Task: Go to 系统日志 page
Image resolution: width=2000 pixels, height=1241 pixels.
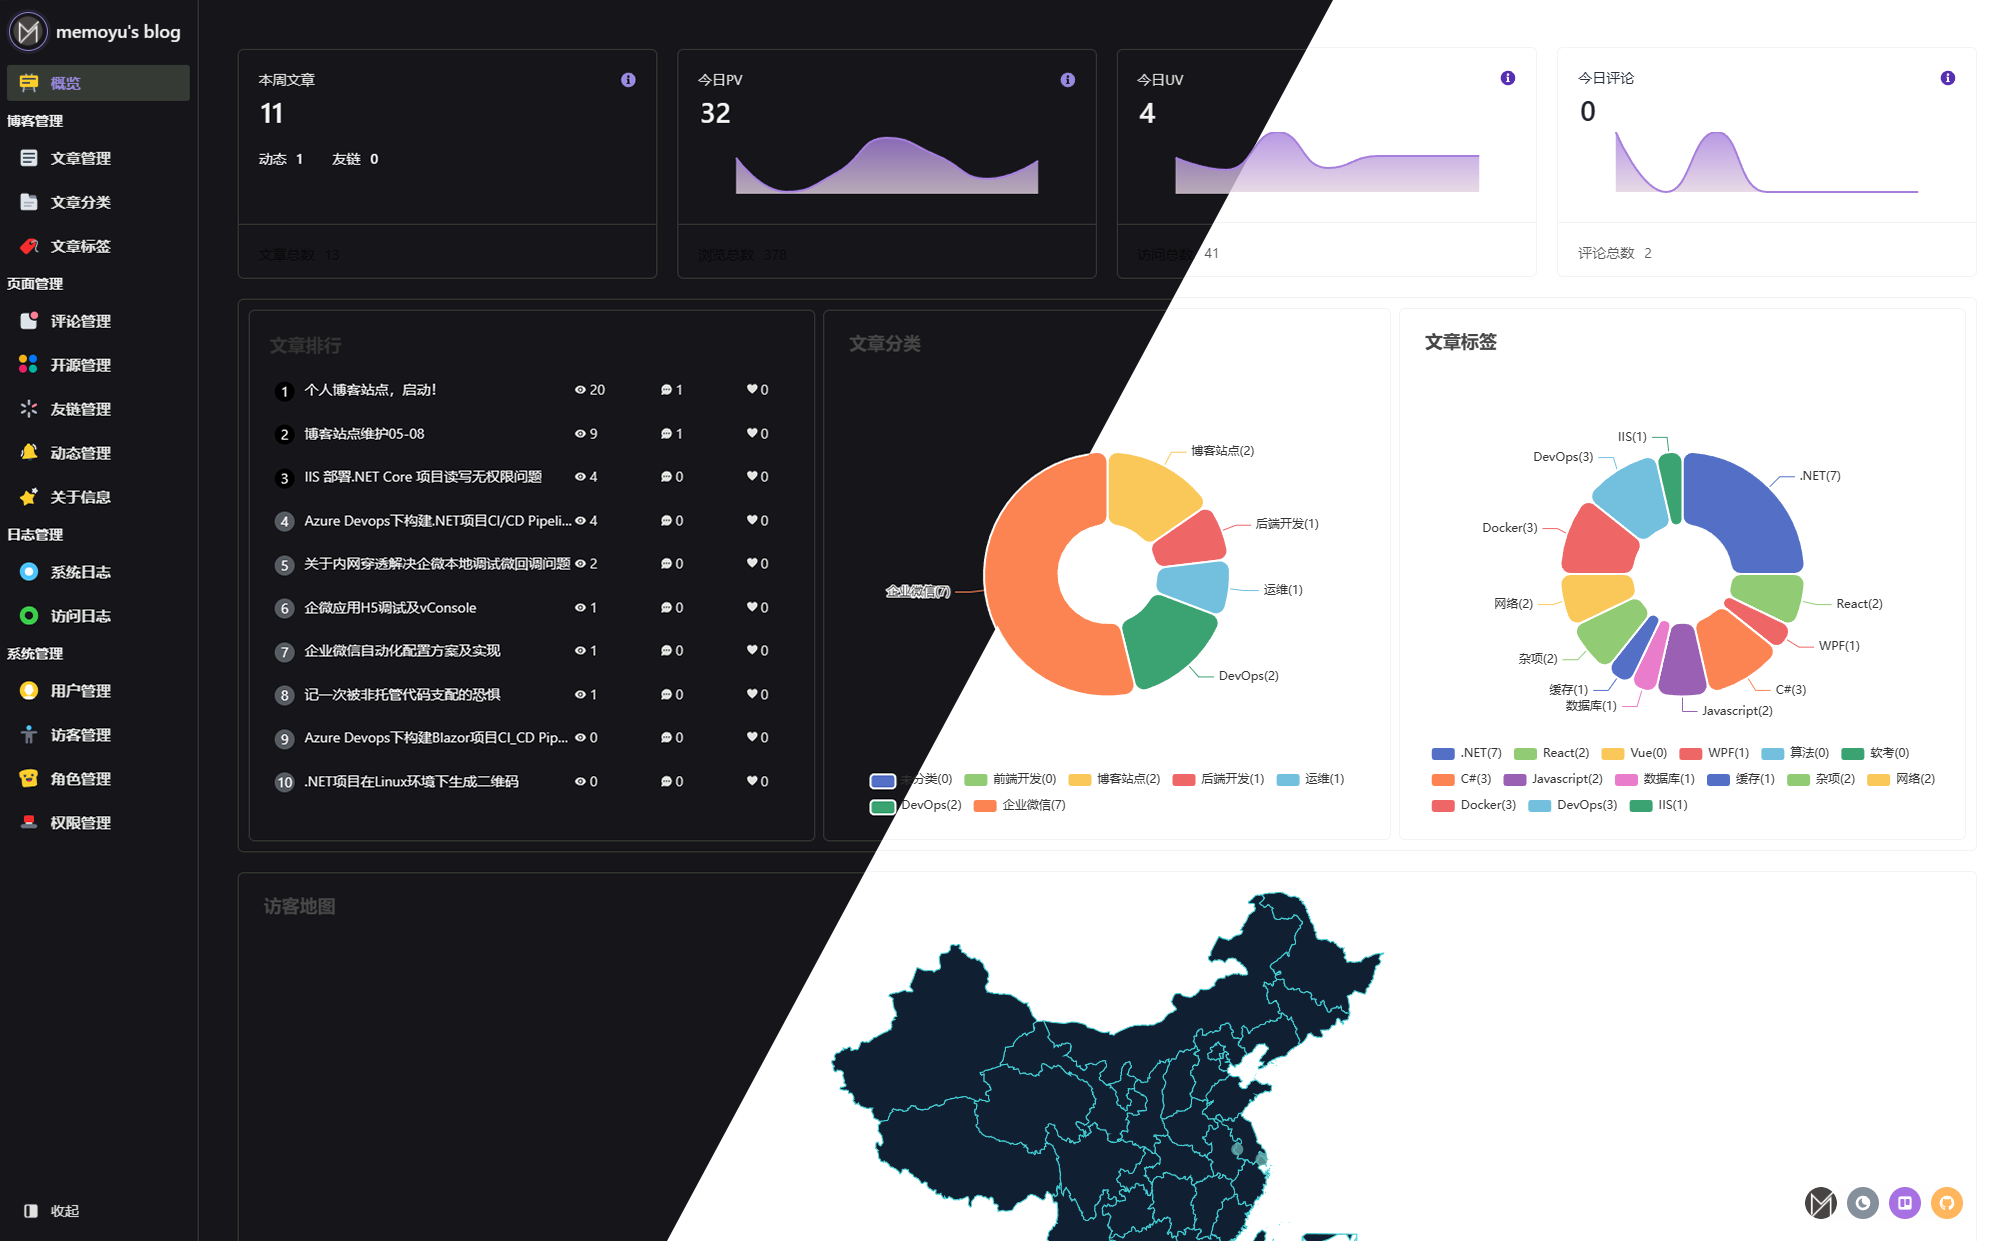Action: pos(80,572)
